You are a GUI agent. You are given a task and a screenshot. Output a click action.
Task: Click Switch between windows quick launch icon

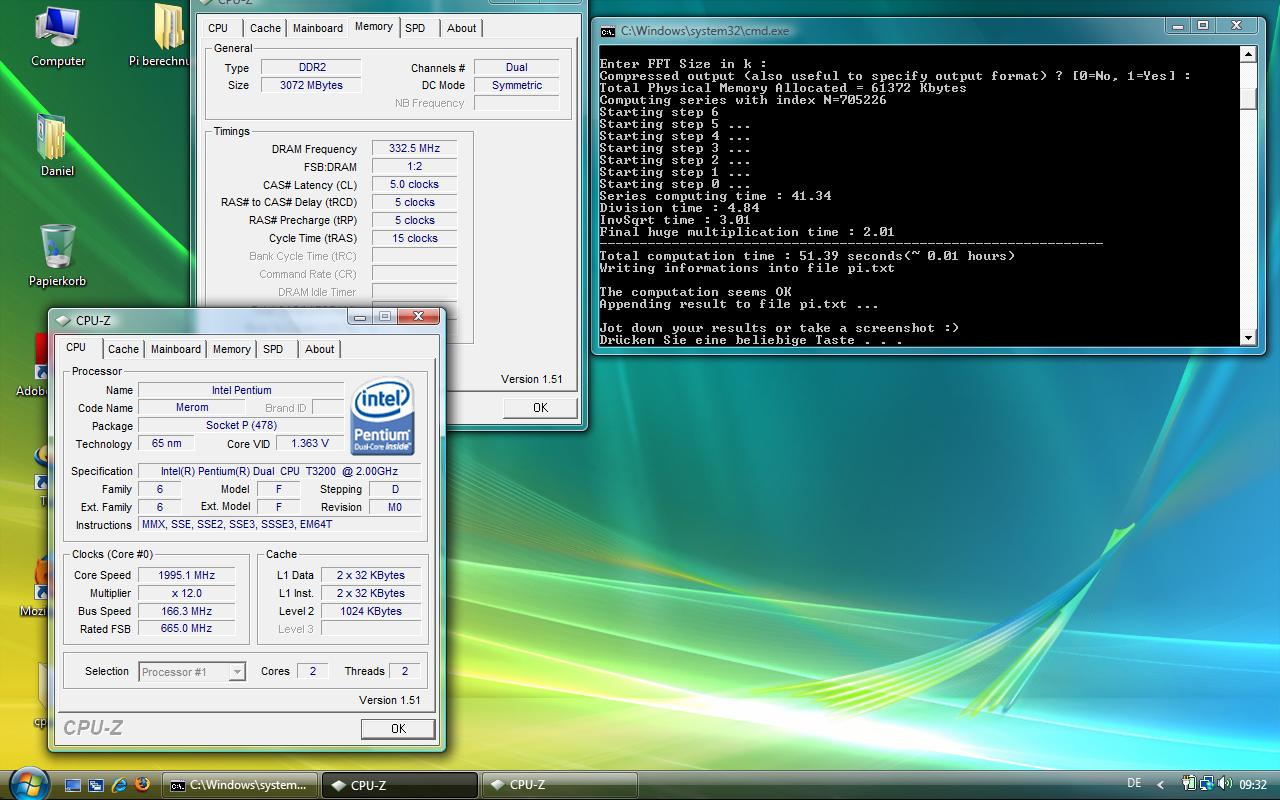[x=96, y=785]
